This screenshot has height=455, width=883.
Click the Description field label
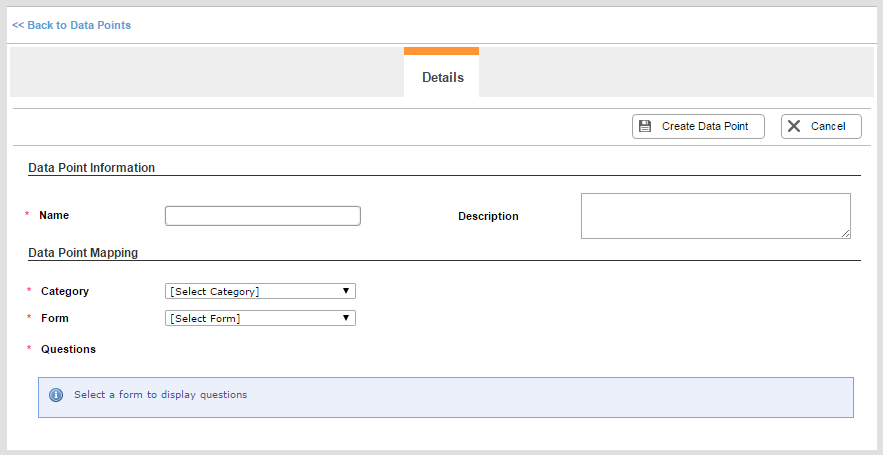point(488,216)
